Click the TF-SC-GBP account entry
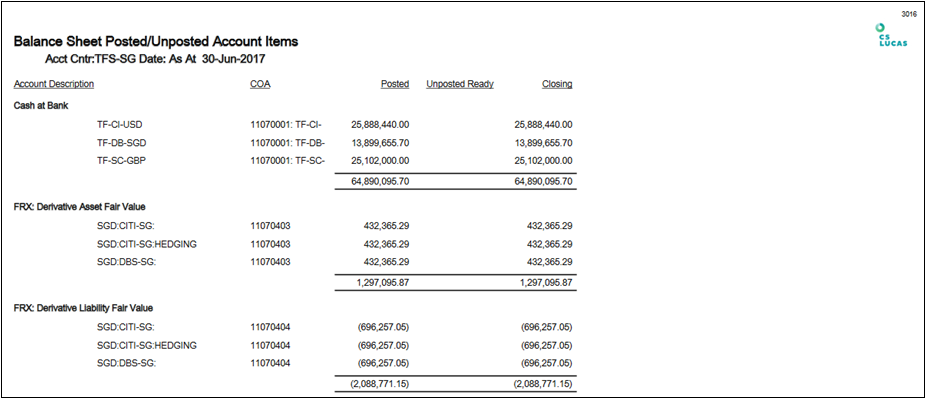This screenshot has height=400, width=927. [121, 160]
